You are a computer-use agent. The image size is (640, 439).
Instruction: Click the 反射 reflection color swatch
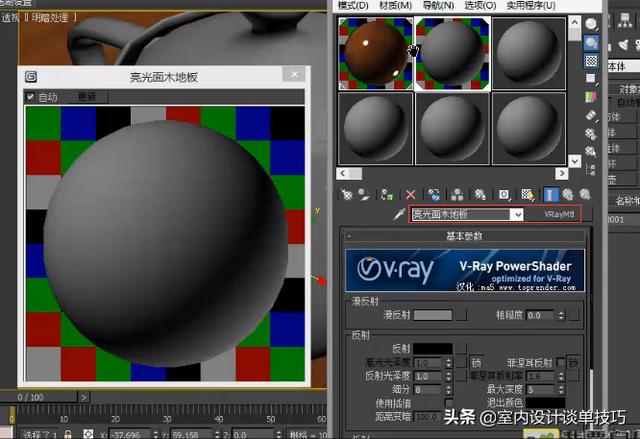(x=433, y=349)
